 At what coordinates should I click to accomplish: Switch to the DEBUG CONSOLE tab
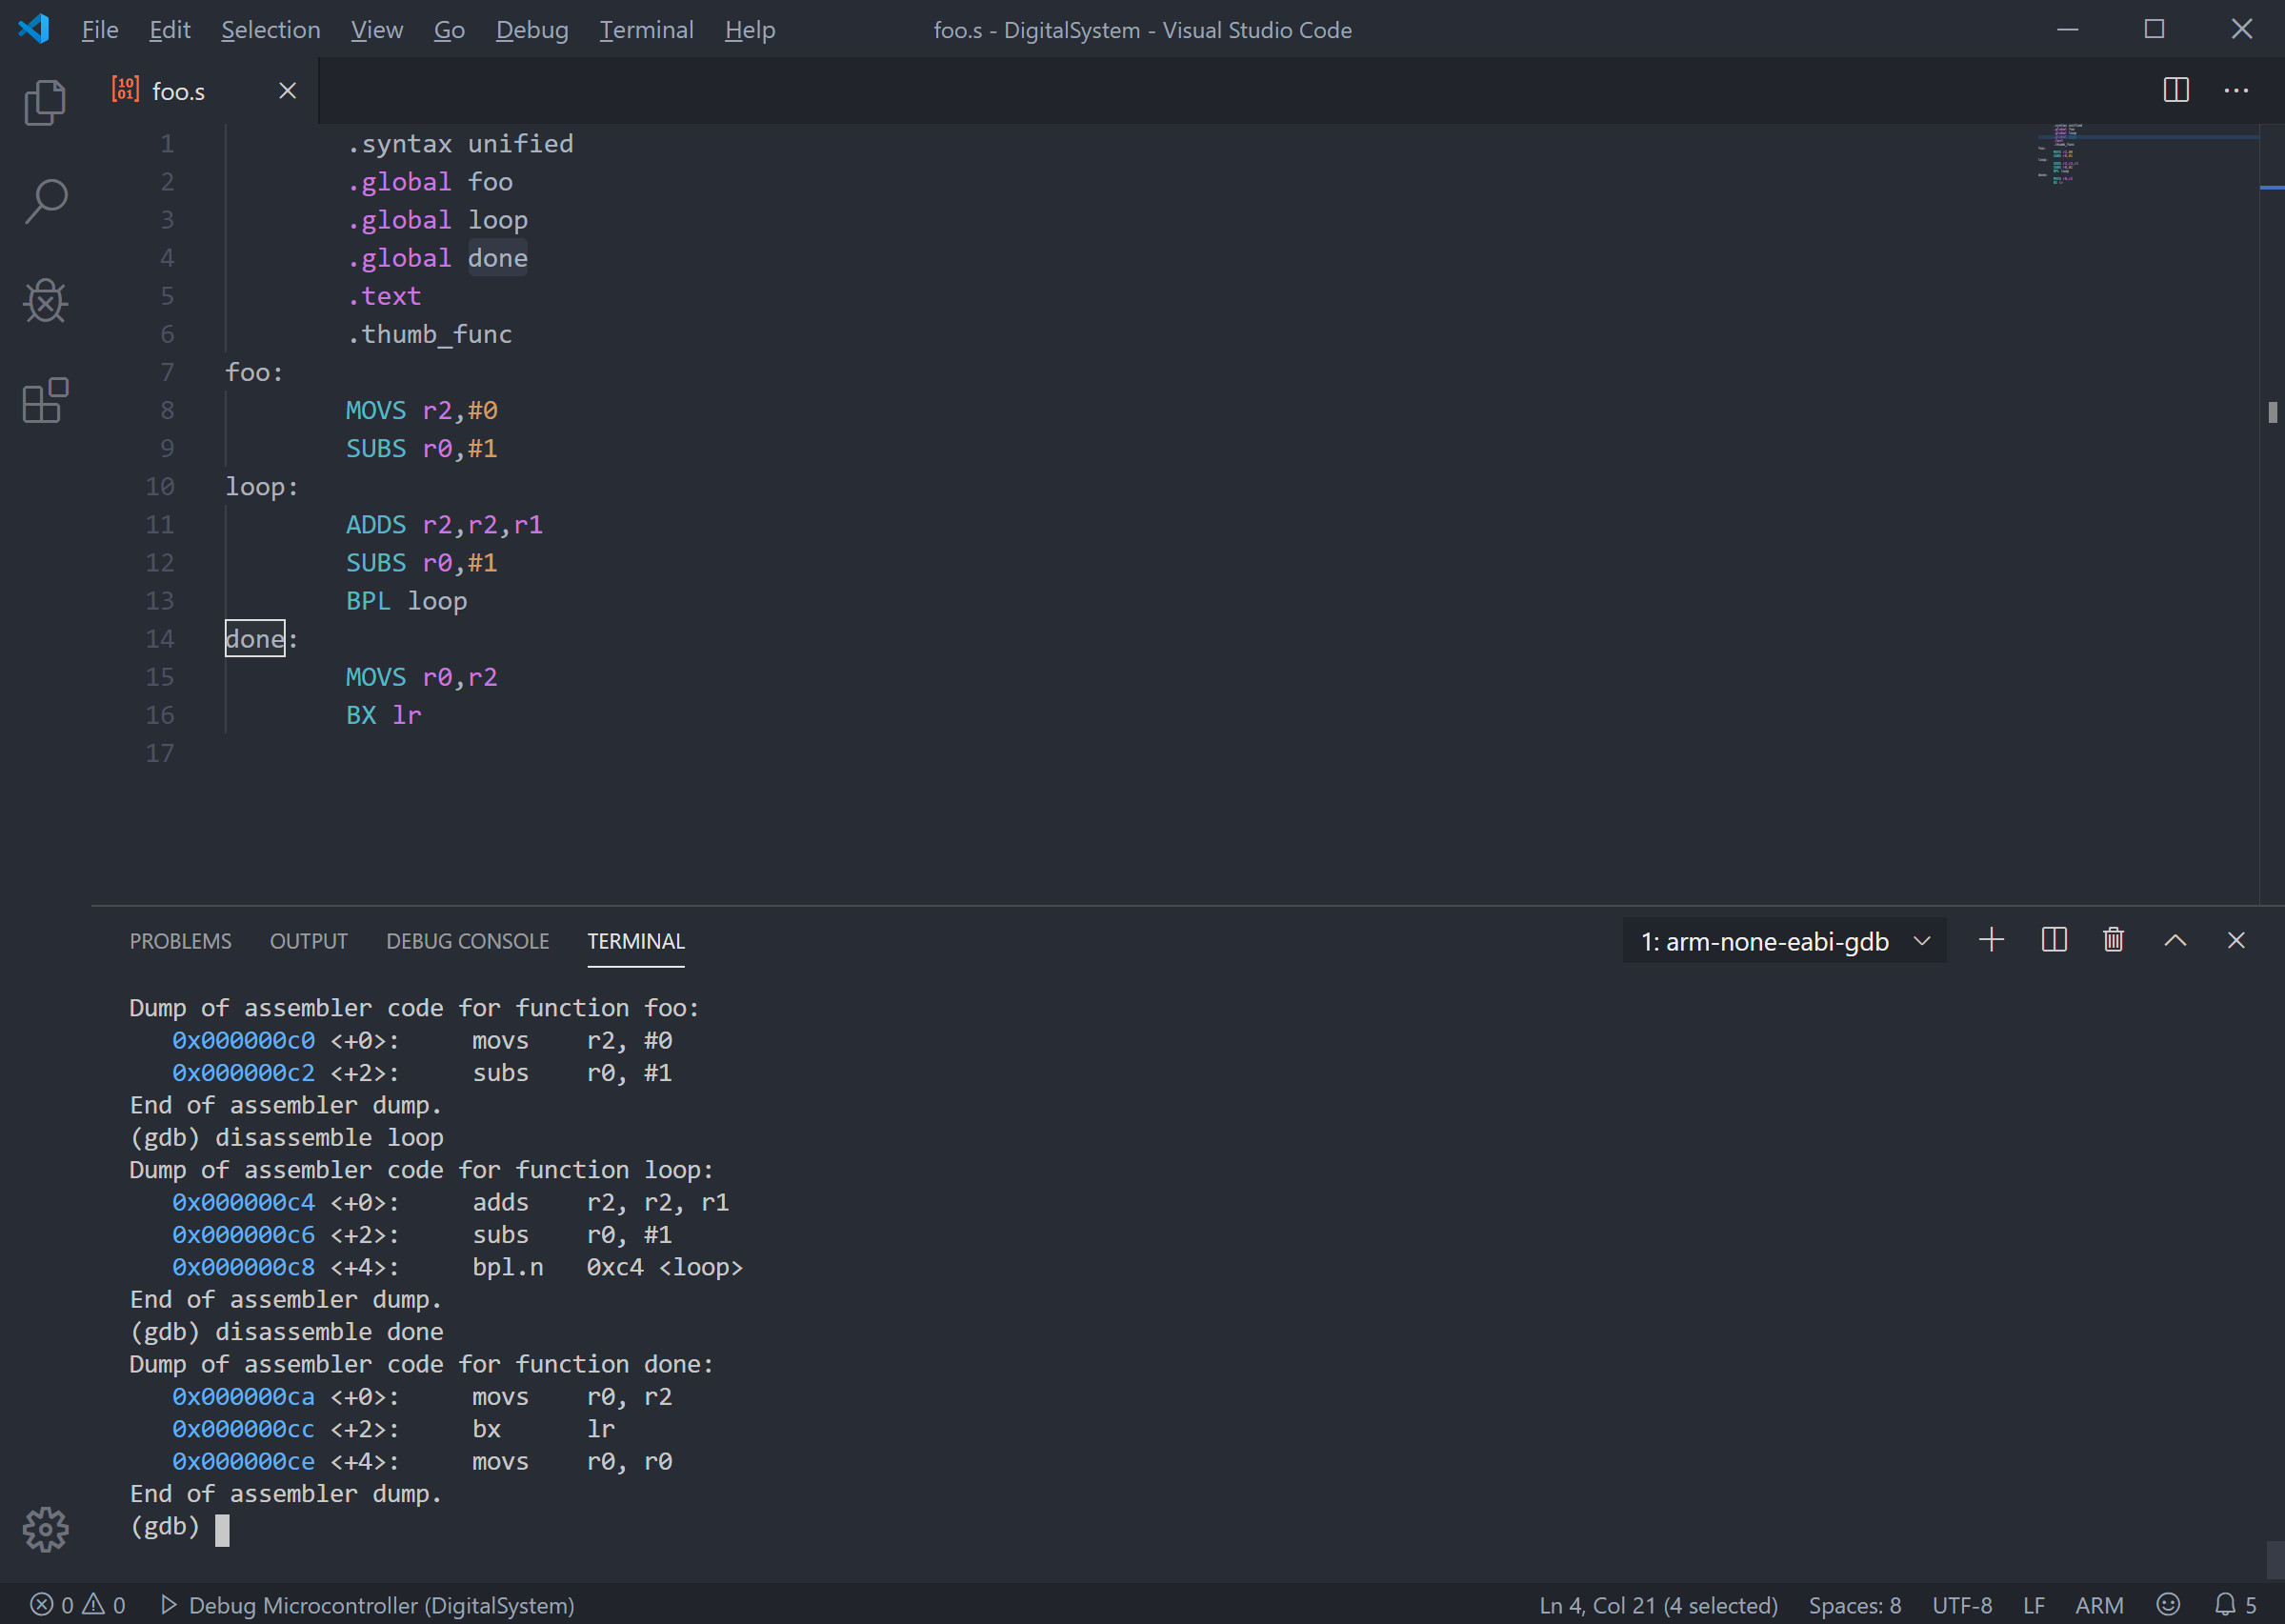tap(467, 940)
